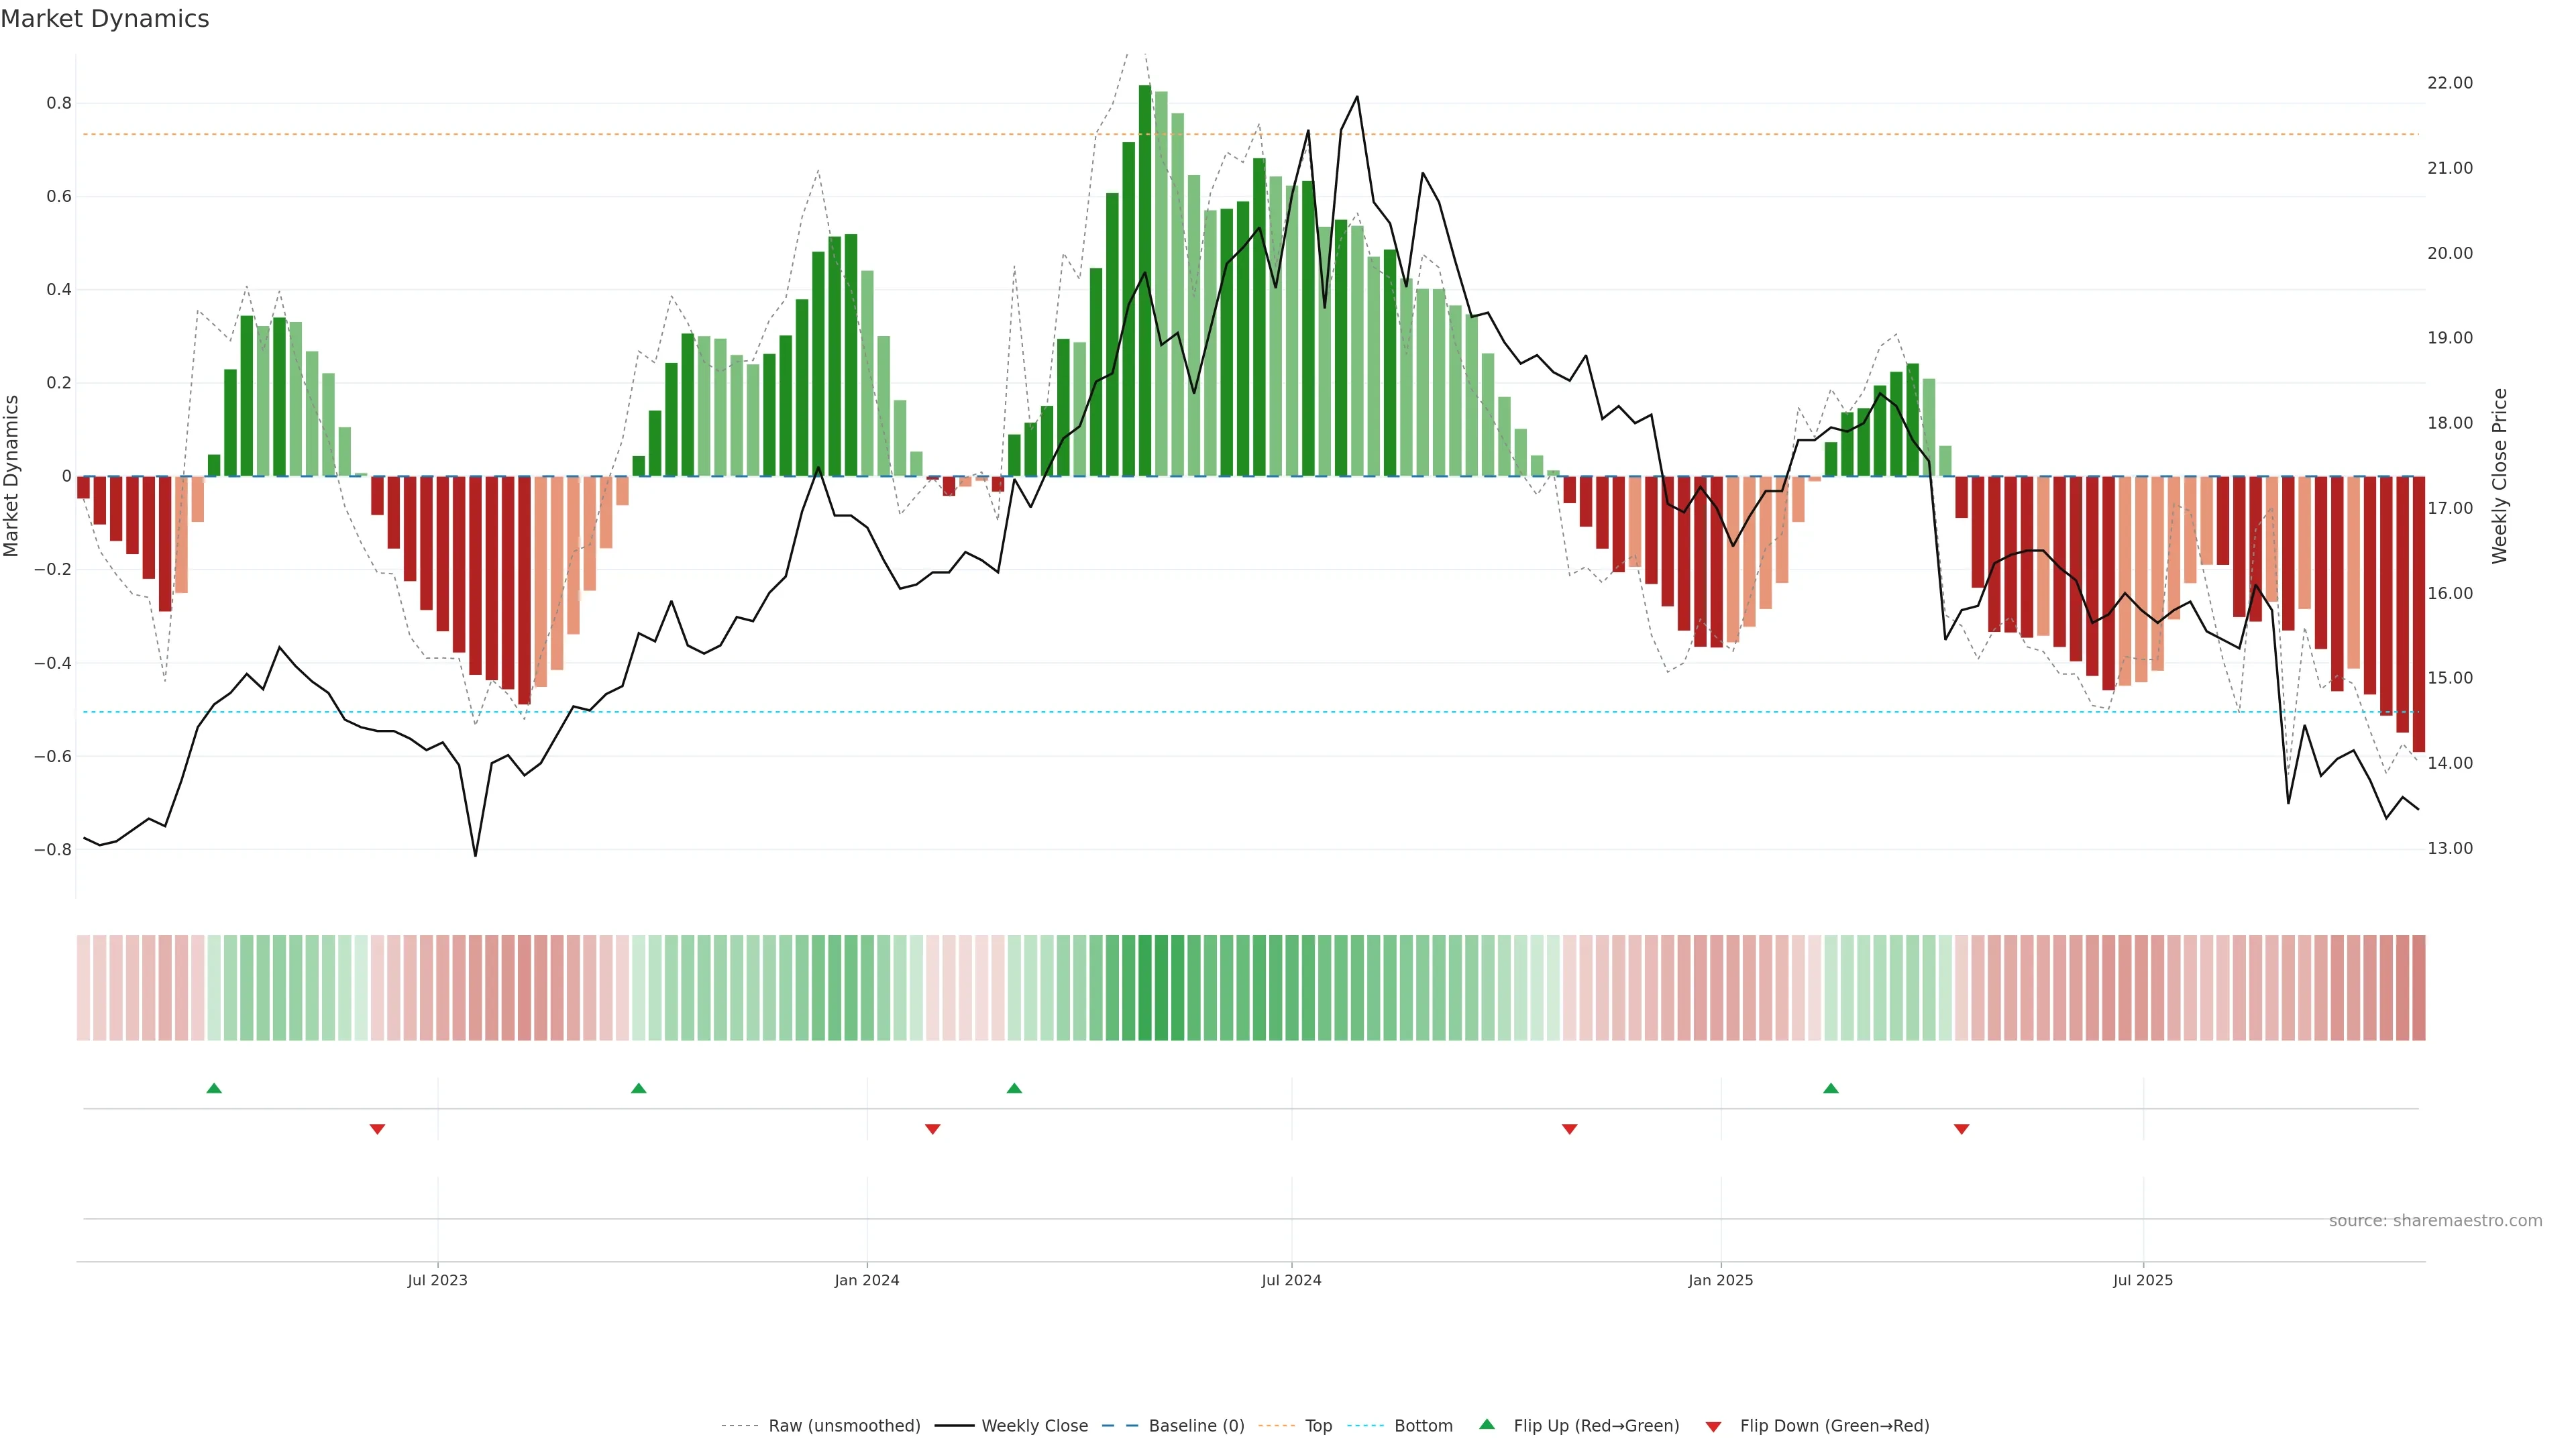Screen dimensions: 2576x1449
Task: Click the Flip Up legend triangle icon
Action: pos(1486,1424)
